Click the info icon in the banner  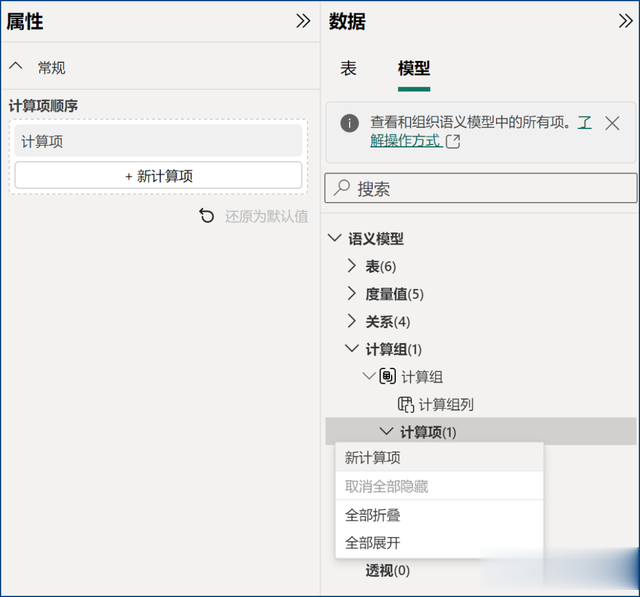(349, 123)
